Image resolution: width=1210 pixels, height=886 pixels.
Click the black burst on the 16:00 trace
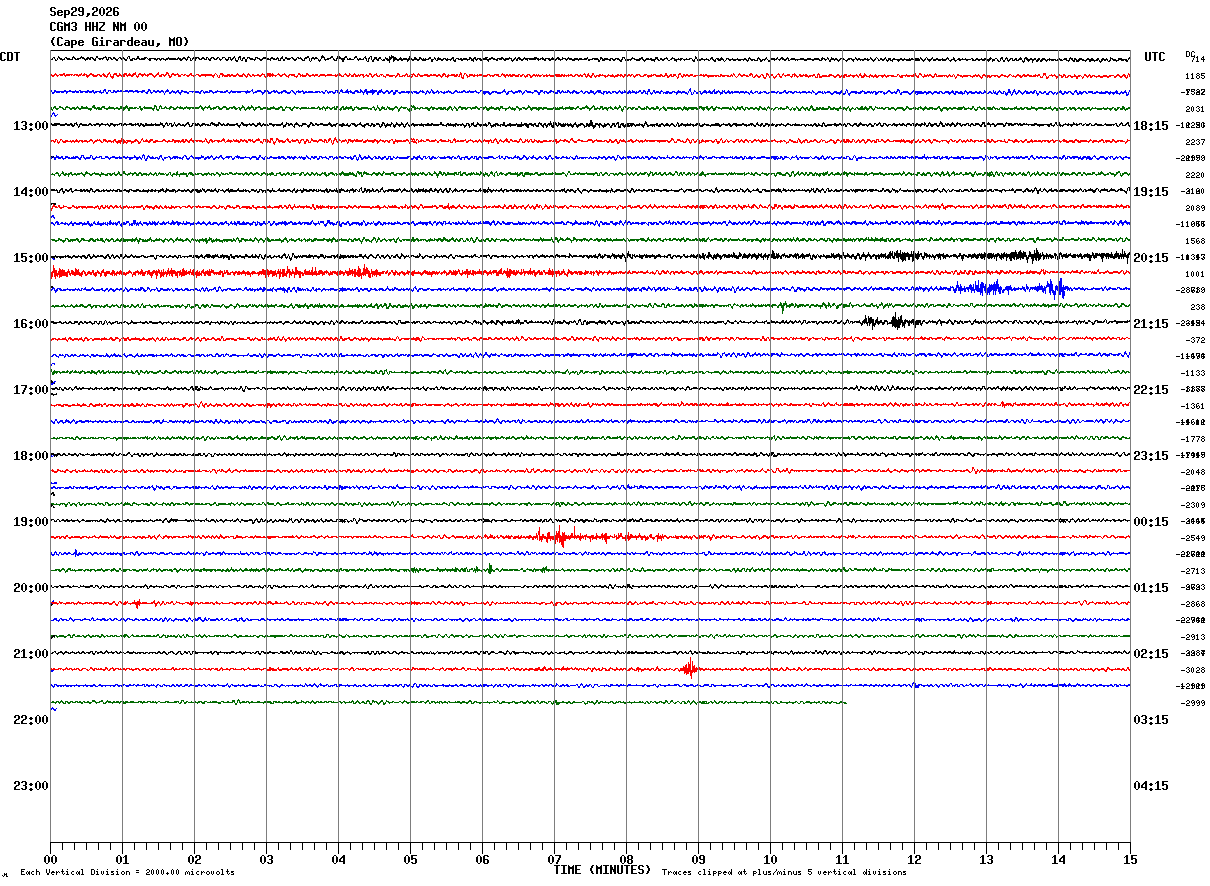(x=893, y=321)
